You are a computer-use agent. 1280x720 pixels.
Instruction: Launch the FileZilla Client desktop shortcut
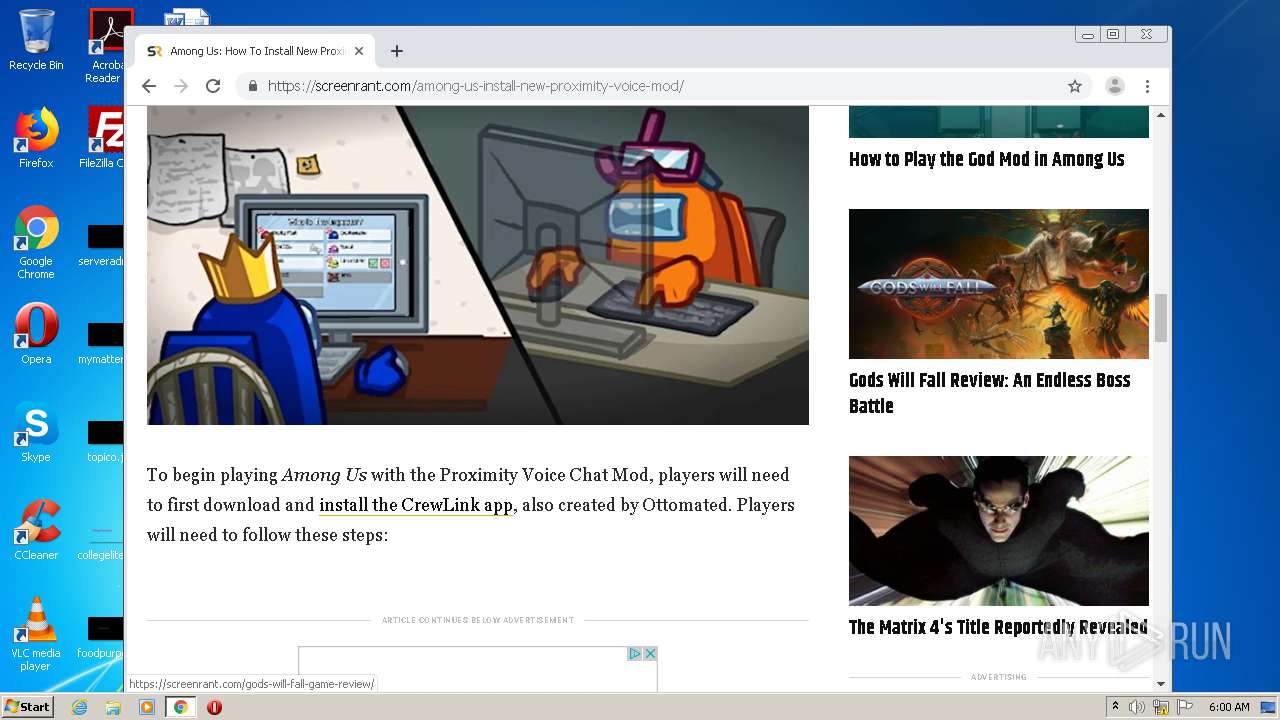[x=104, y=138]
